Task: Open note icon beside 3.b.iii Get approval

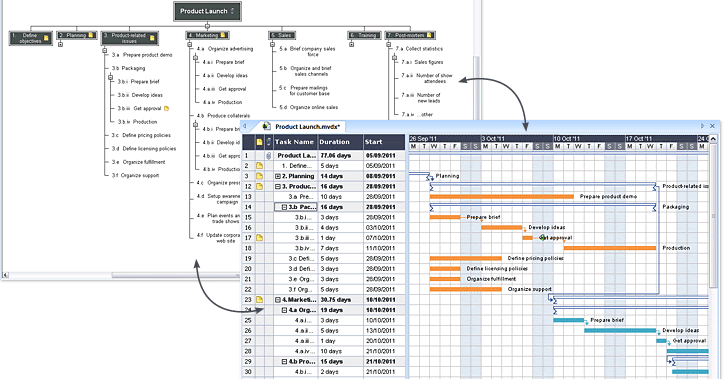Action: pyautogui.click(x=166, y=108)
